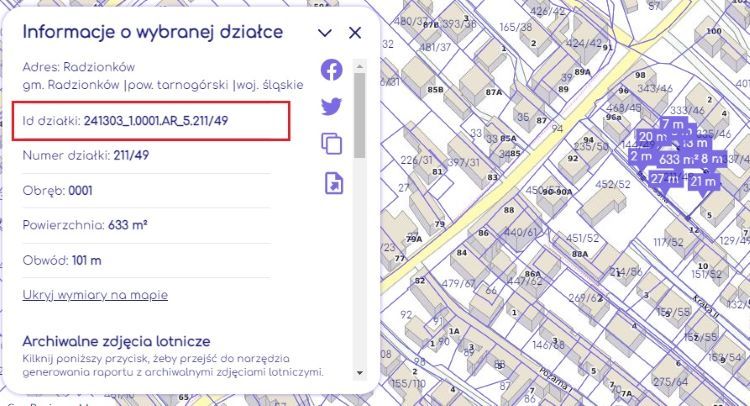The width and height of the screenshot is (750, 406).
Task: Click parcel label 146/68 on map
Action: 549,344
